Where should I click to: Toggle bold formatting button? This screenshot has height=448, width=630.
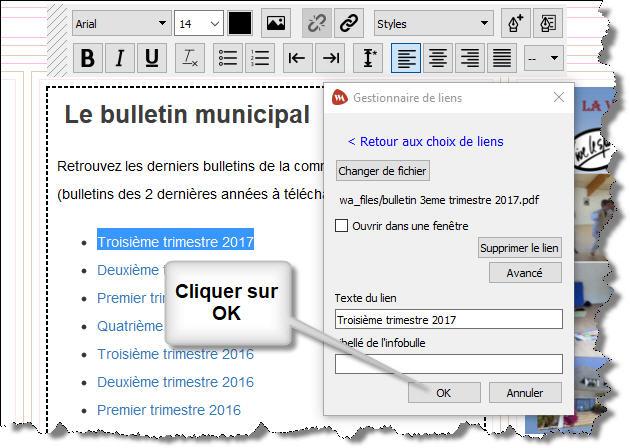coord(88,58)
